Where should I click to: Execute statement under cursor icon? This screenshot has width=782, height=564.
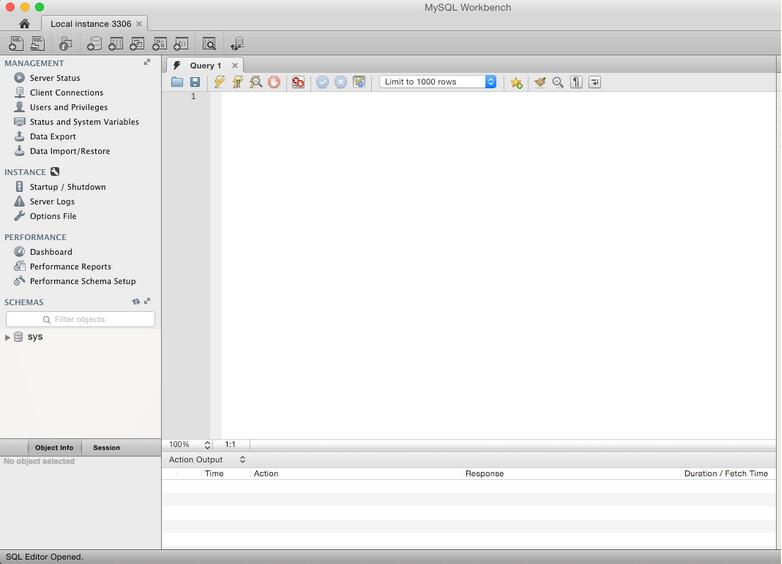click(x=237, y=82)
